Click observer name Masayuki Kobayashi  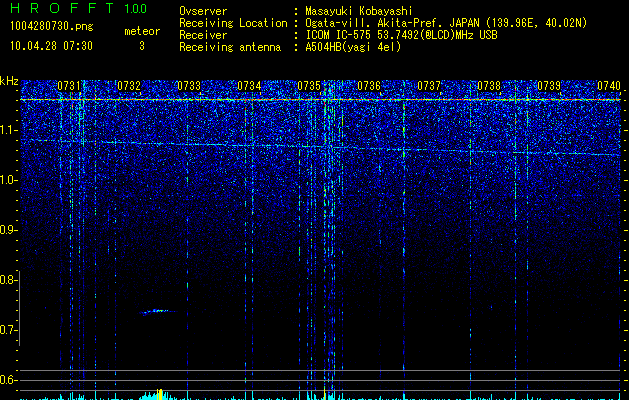coord(359,11)
